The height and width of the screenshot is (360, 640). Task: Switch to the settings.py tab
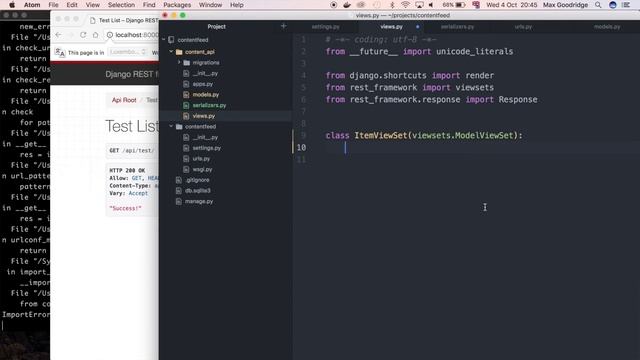click(325, 27)
